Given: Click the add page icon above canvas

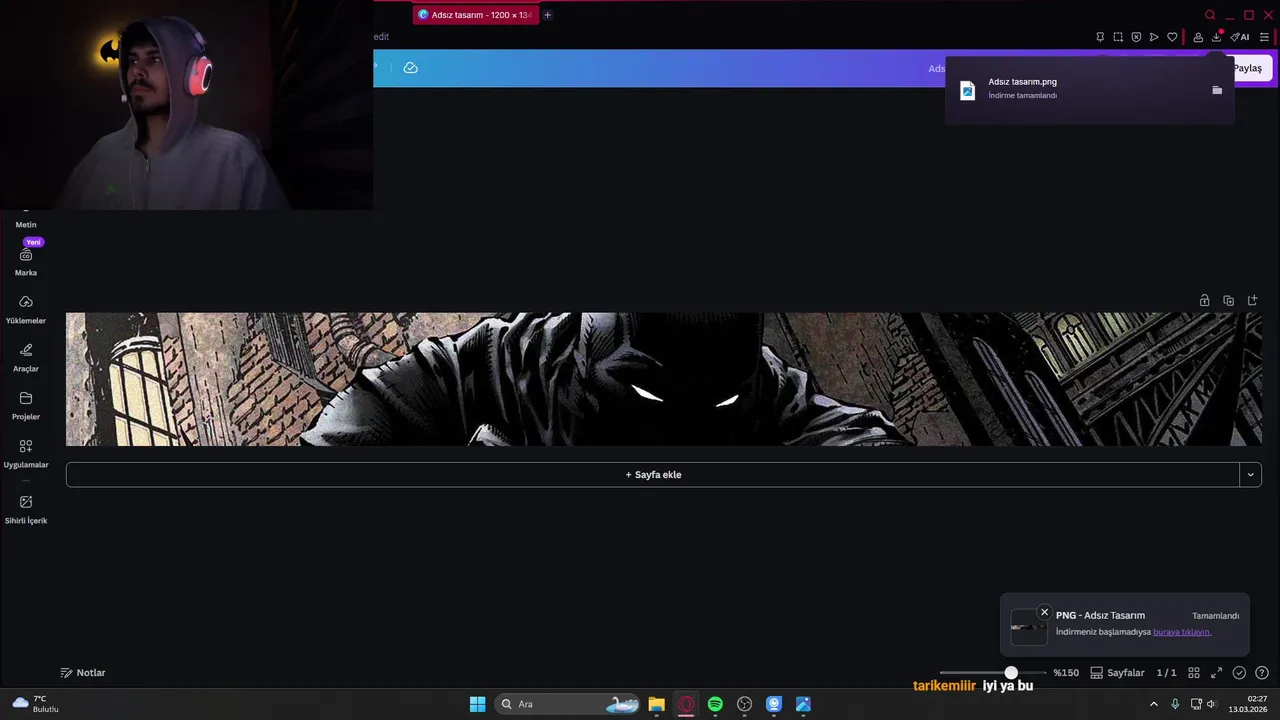Looking at the screenshot, I should [x=1252, y=300].
